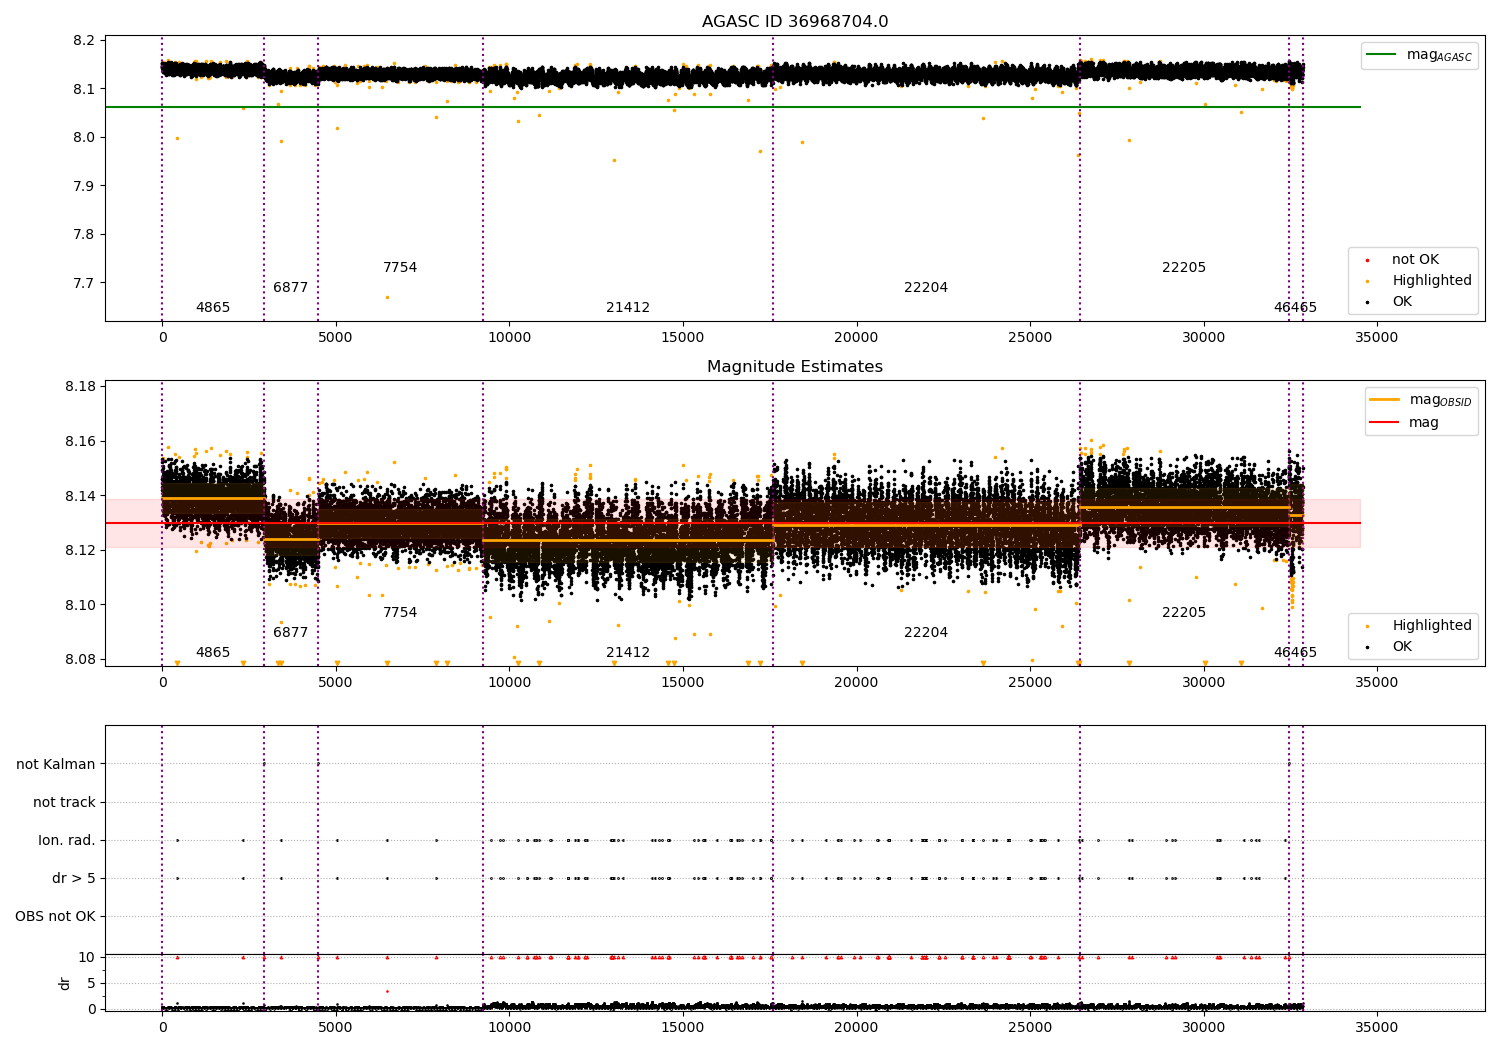This screenshot has height=1050, width=1500.
Task: Click the 'Ion. rad.' axis label
Action: 67,840
